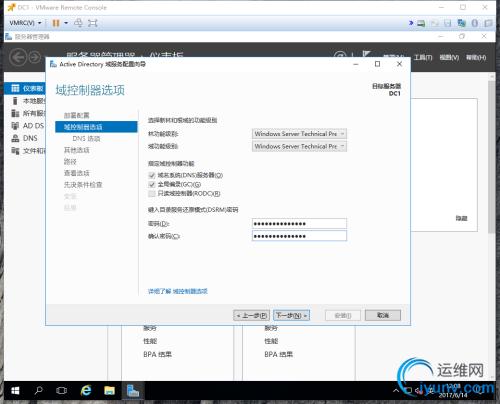The height and width of the screenshot is (404, 500).
Task: Click the notifications flag in Server Manager
Action: (x=367, y=55)
